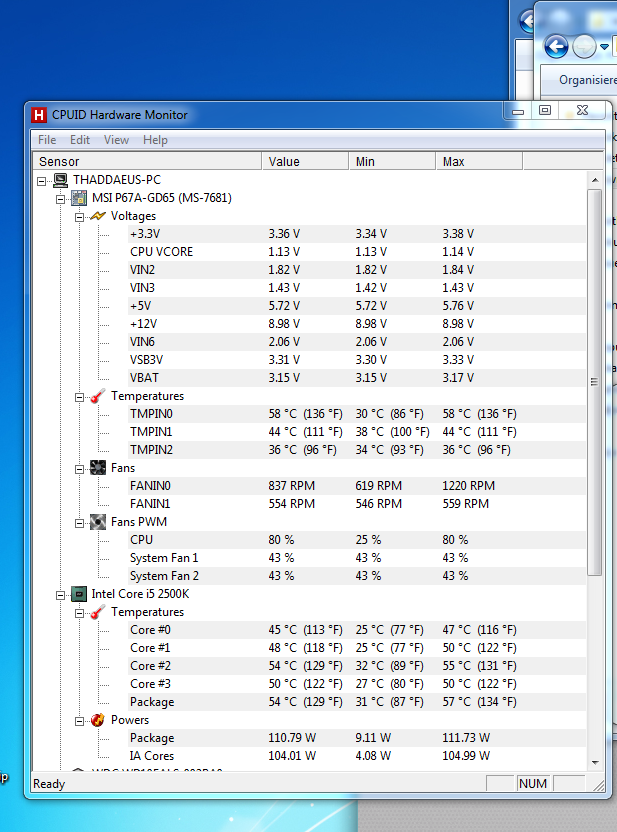Collapse the Fans group
This screenshot has width=617, height=832.
click(x=79, y=470)
